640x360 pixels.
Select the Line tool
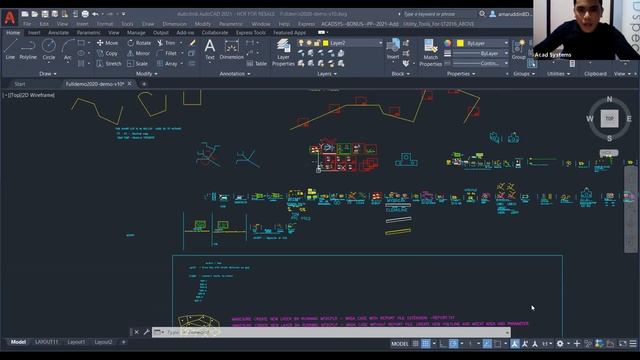pyautogui.click(x=10, y=49)
